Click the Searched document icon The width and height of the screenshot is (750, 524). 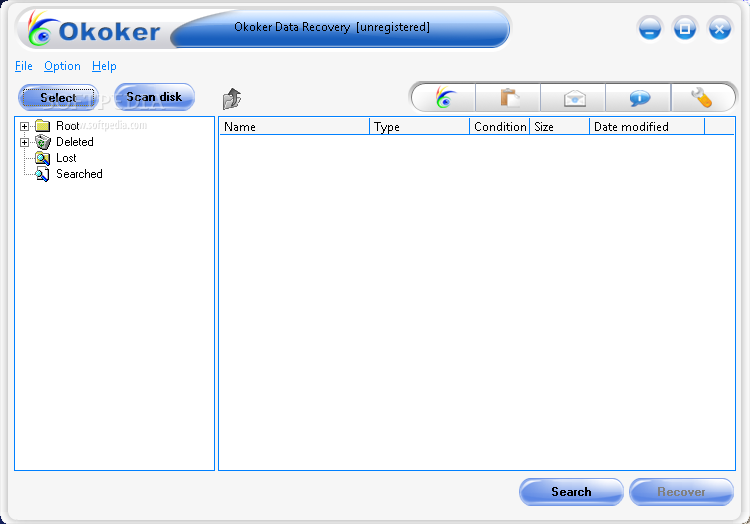click(43, 175)
